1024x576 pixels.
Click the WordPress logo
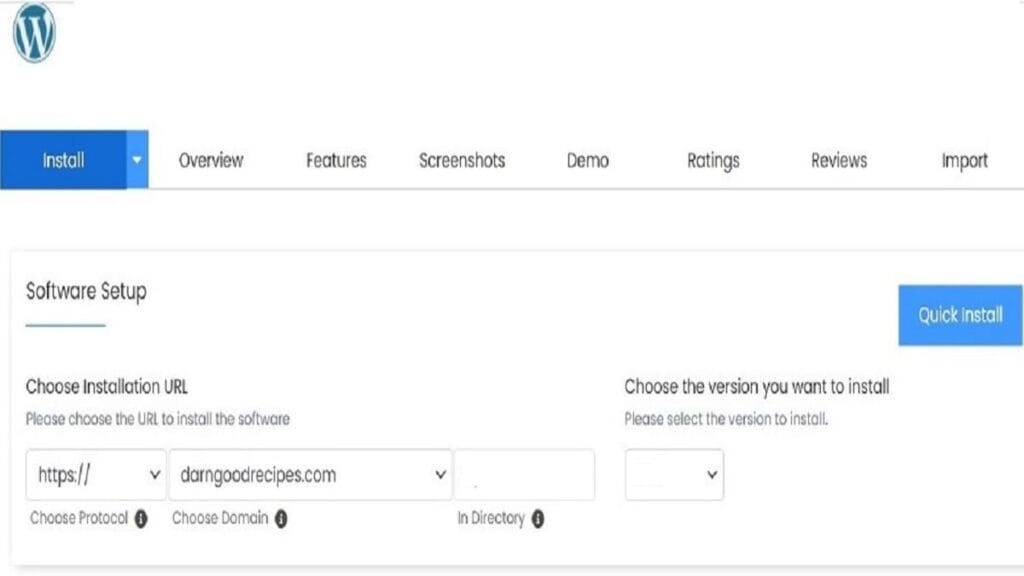pyautogui.click(x=33, y=33)
